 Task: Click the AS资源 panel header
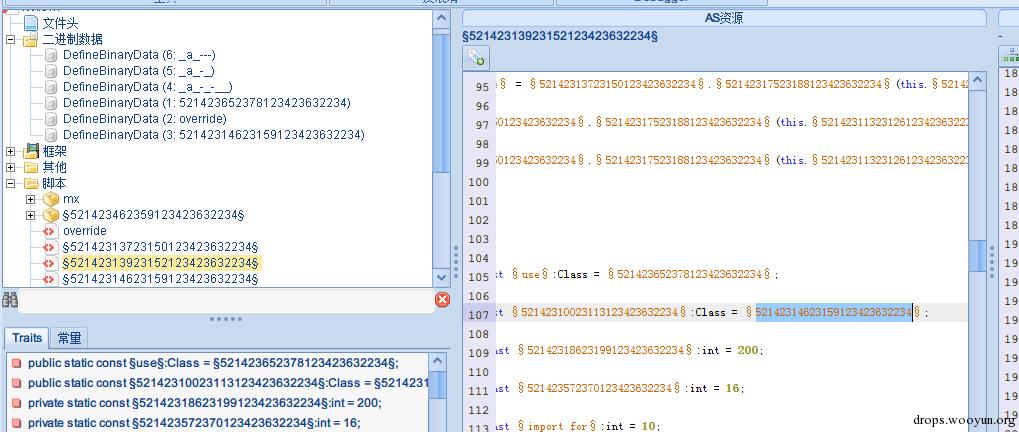[724, 18]
